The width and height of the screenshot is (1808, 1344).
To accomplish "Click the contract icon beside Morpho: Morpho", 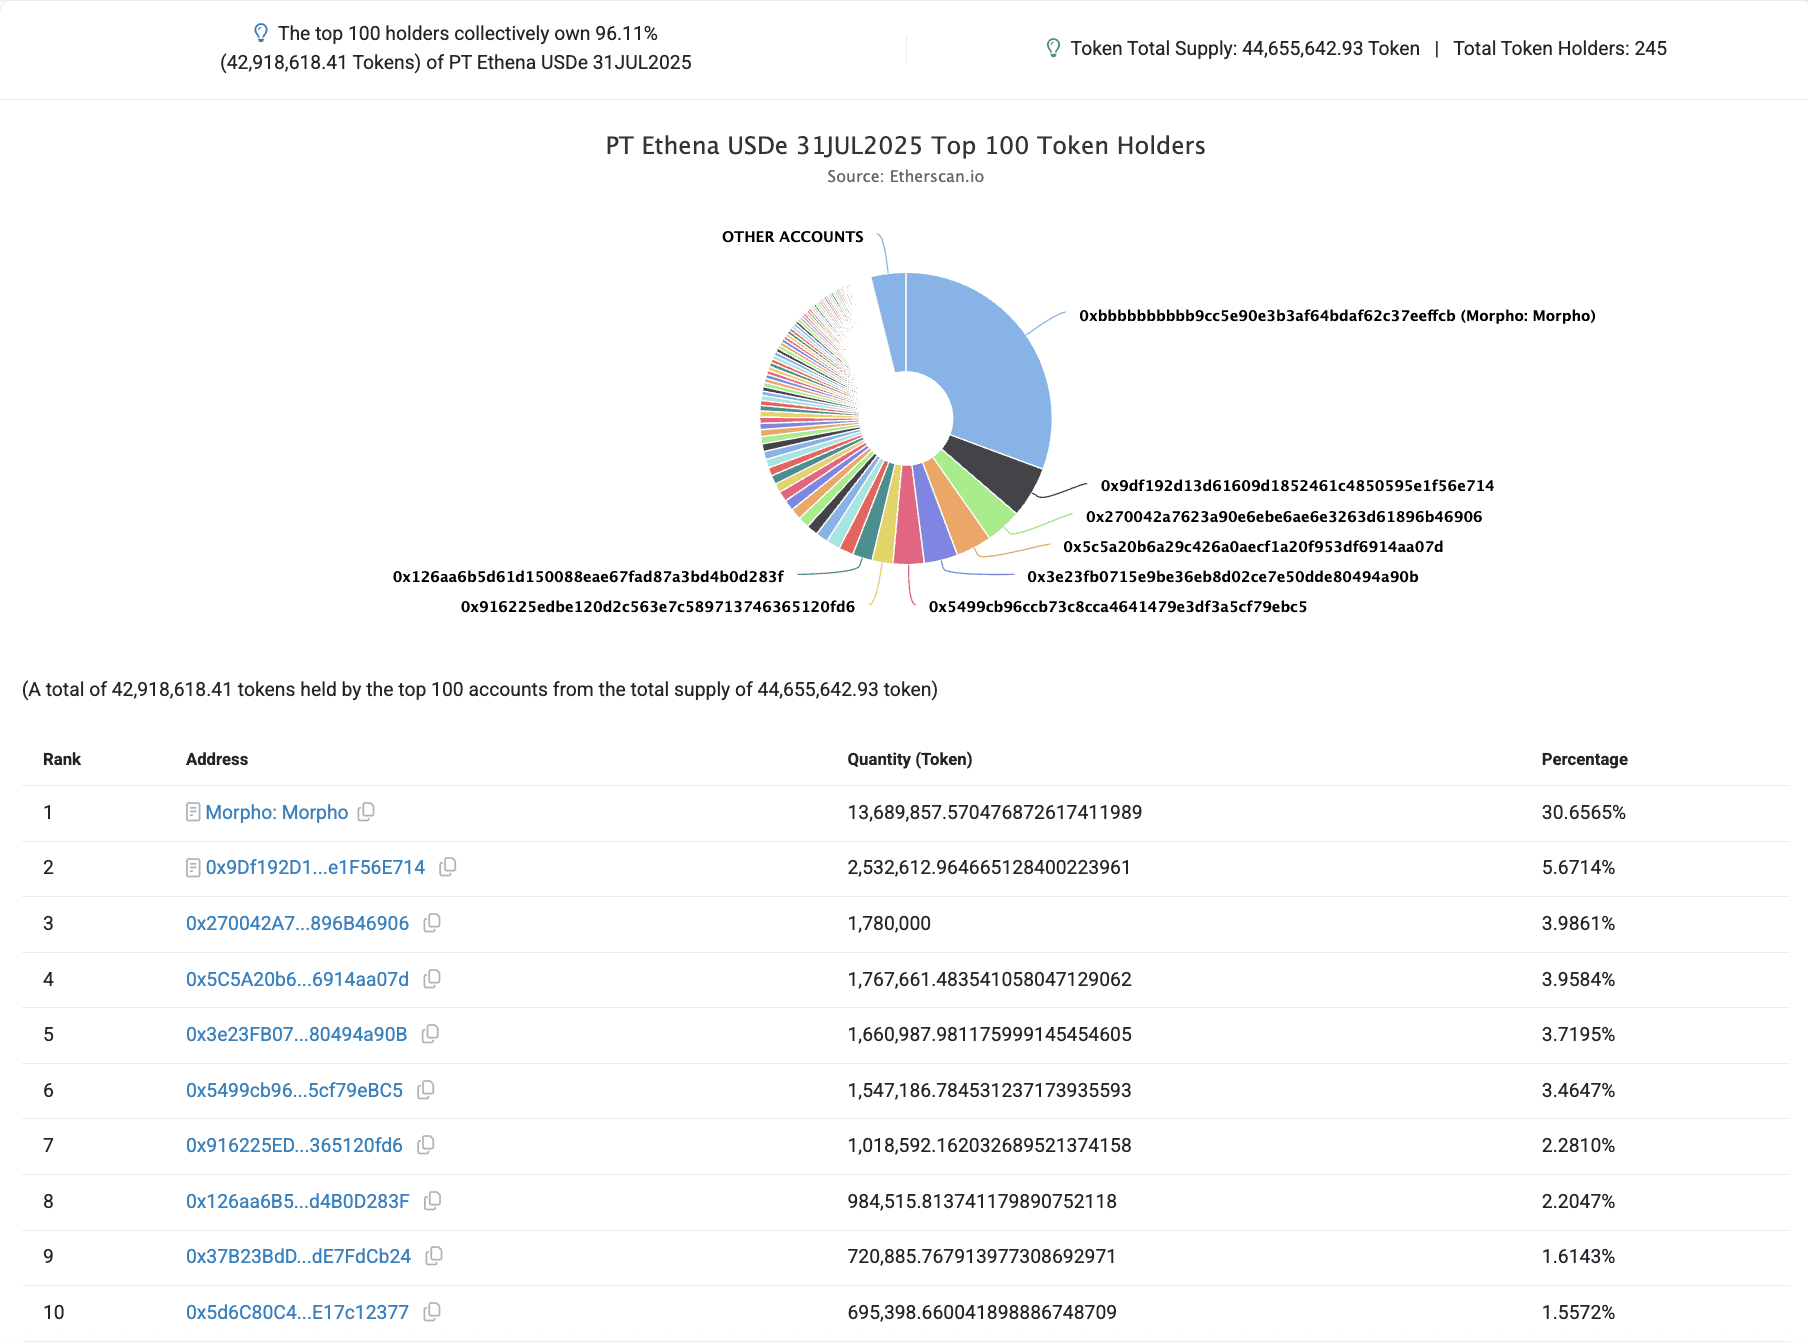I will (x=193, y=812).
